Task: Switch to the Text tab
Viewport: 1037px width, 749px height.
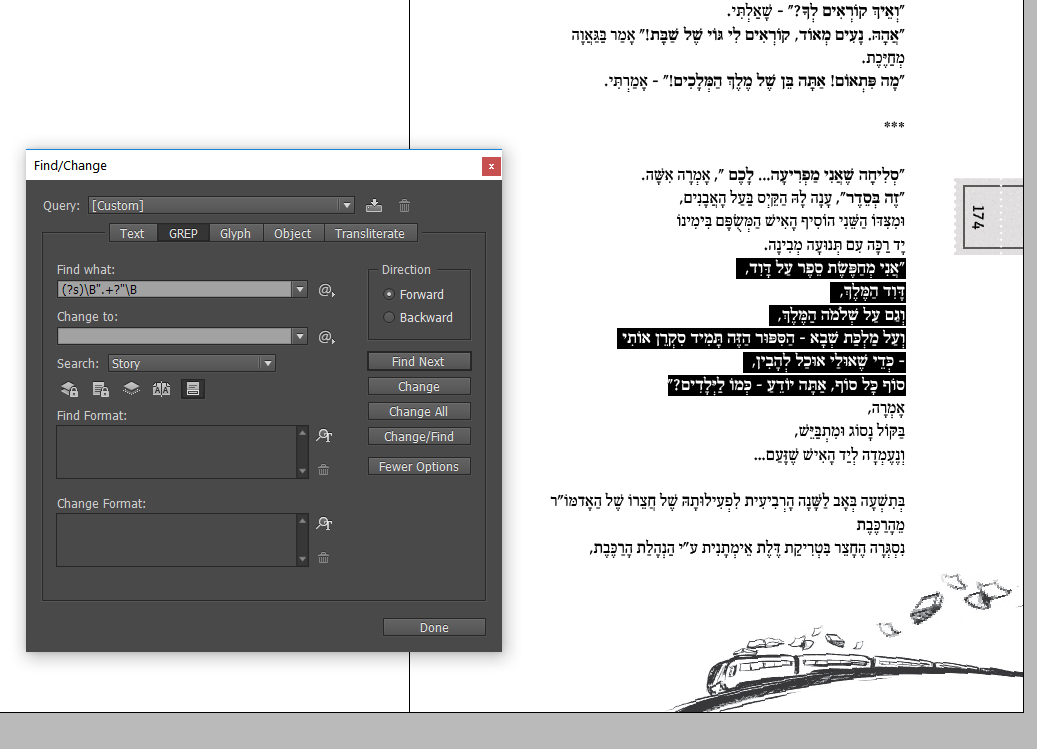Action: coord(132,233)
